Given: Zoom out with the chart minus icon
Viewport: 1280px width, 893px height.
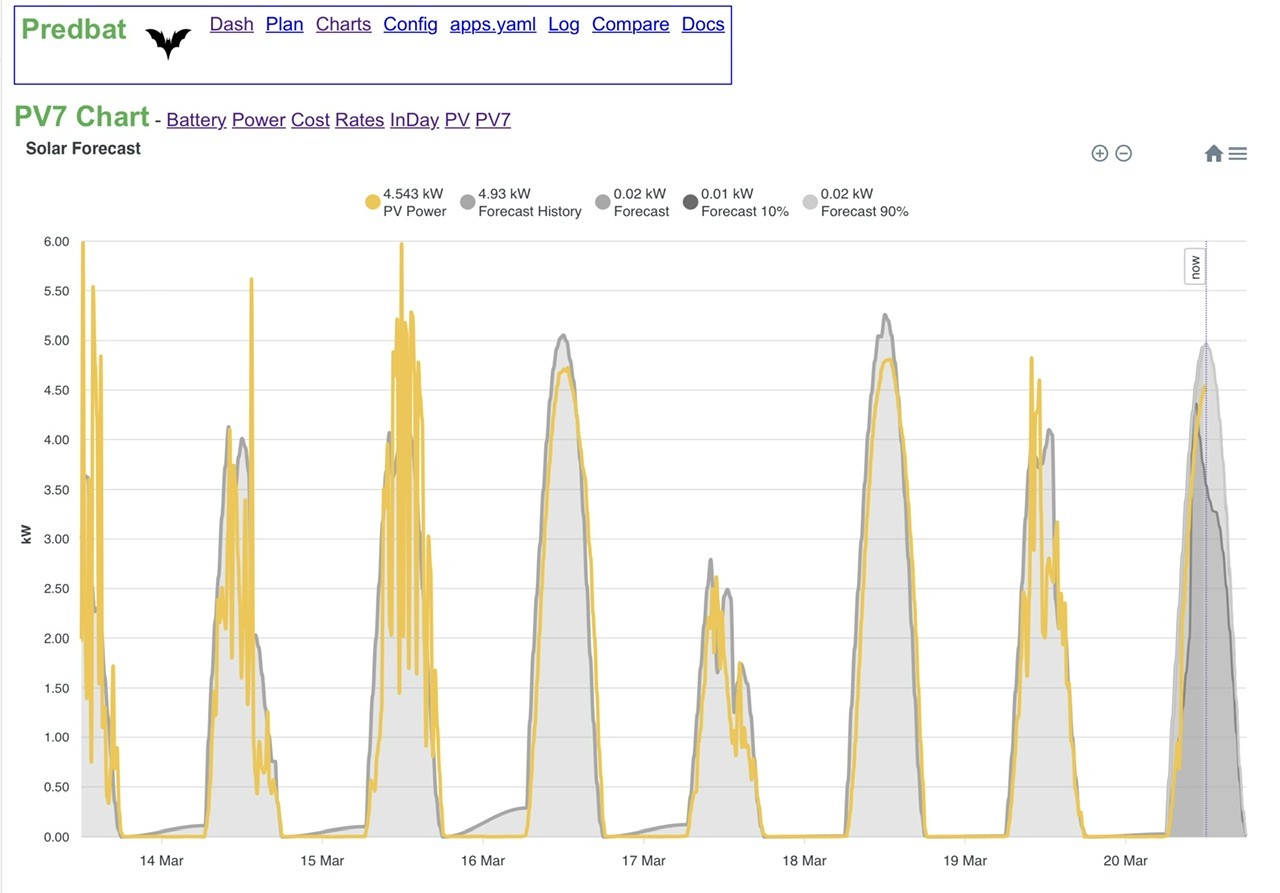Looking at the screenshot, I should 1123,153.
